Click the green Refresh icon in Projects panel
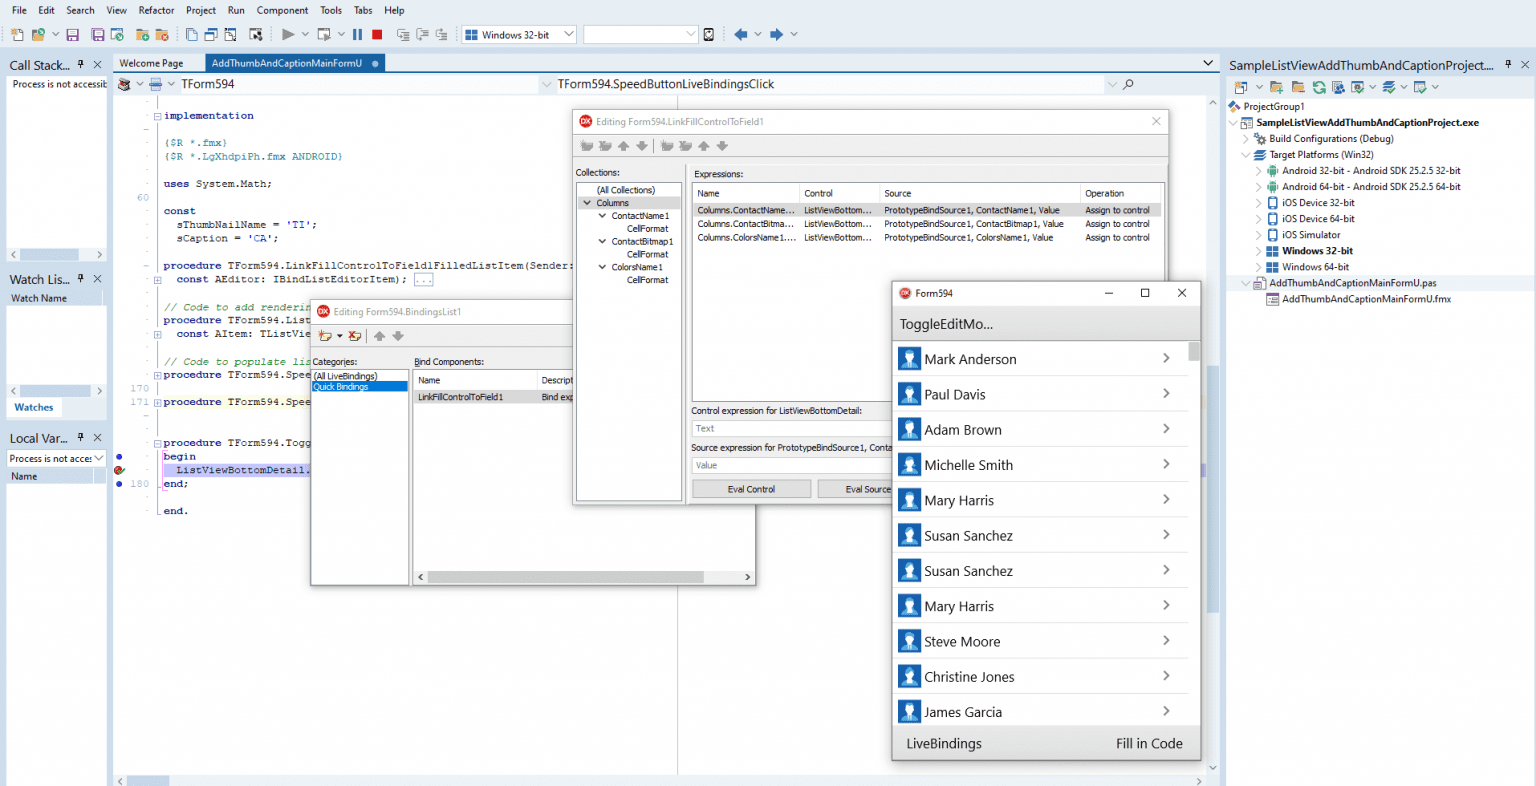The image size is (1536, 786). coord(1319,87)
